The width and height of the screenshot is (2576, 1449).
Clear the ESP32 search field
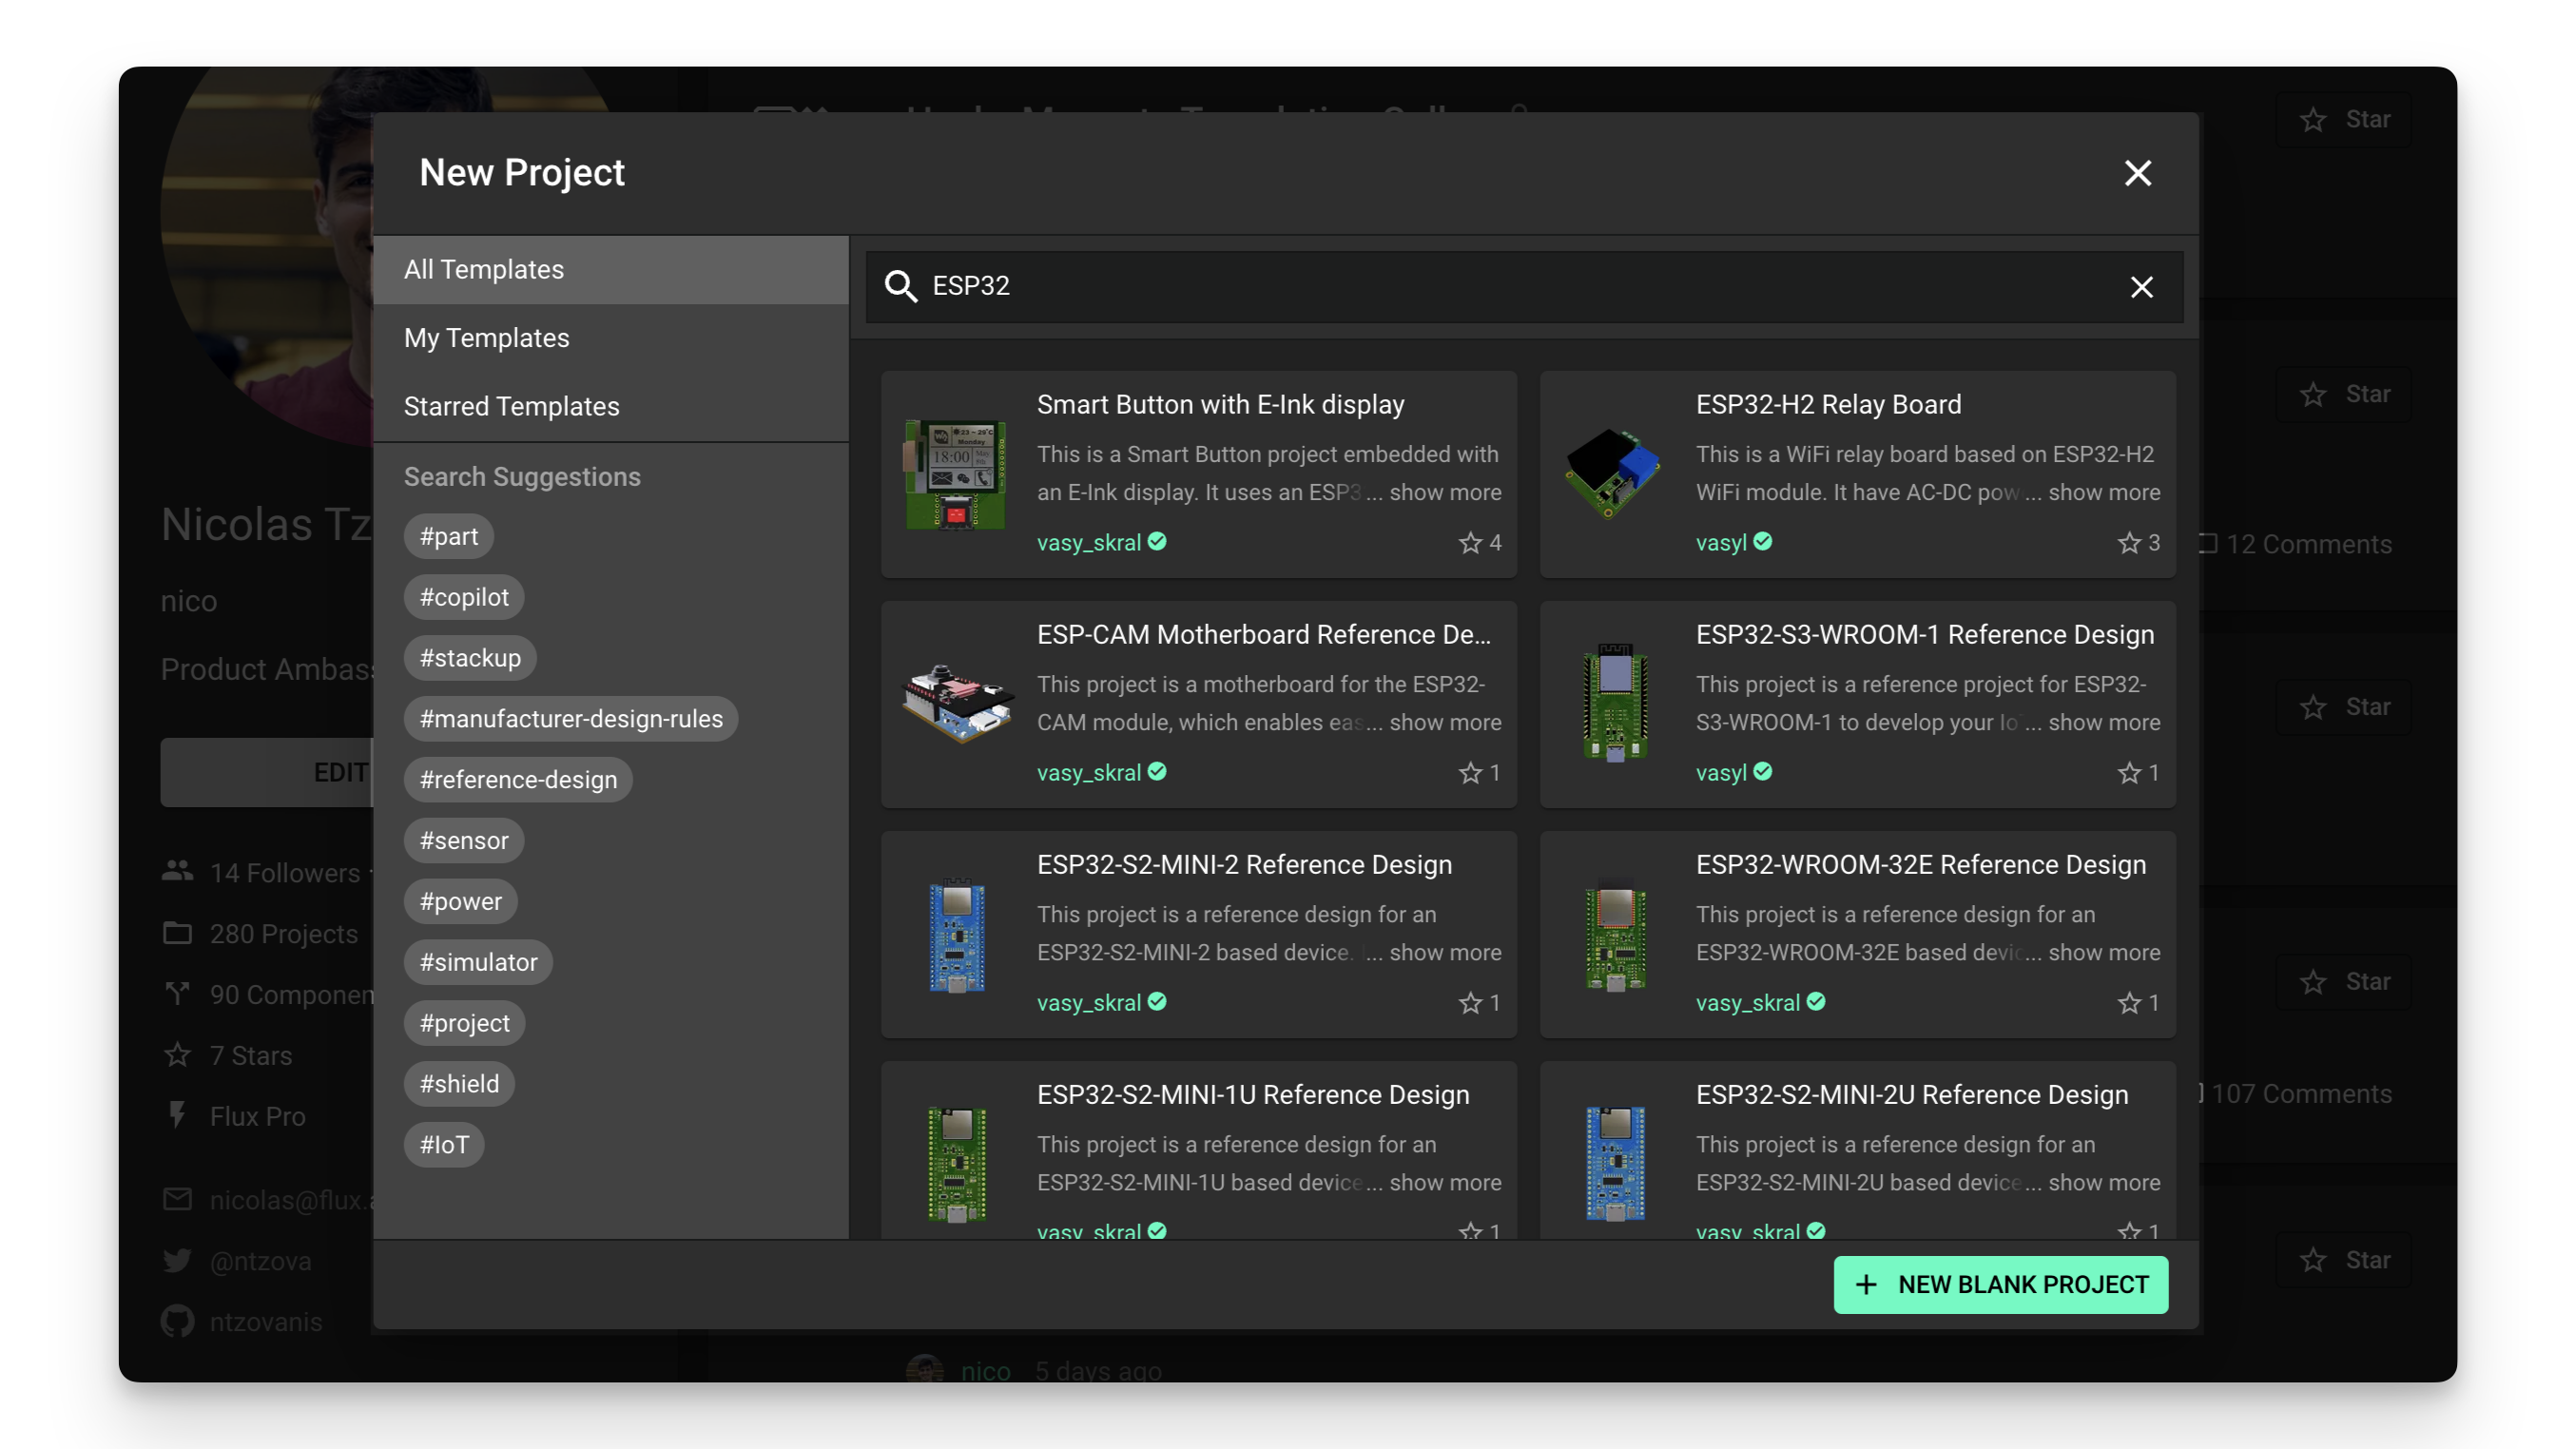pyautogui.click(x=2141, y=287)
